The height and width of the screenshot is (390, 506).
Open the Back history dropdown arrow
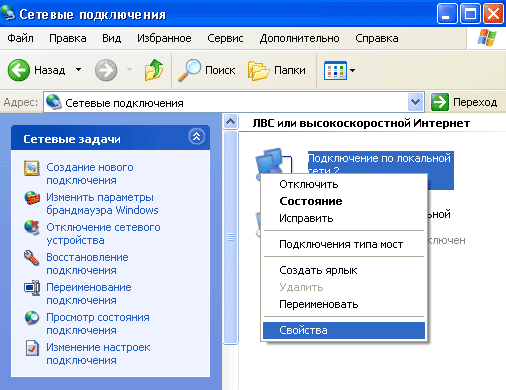click(x=78, y=70)
